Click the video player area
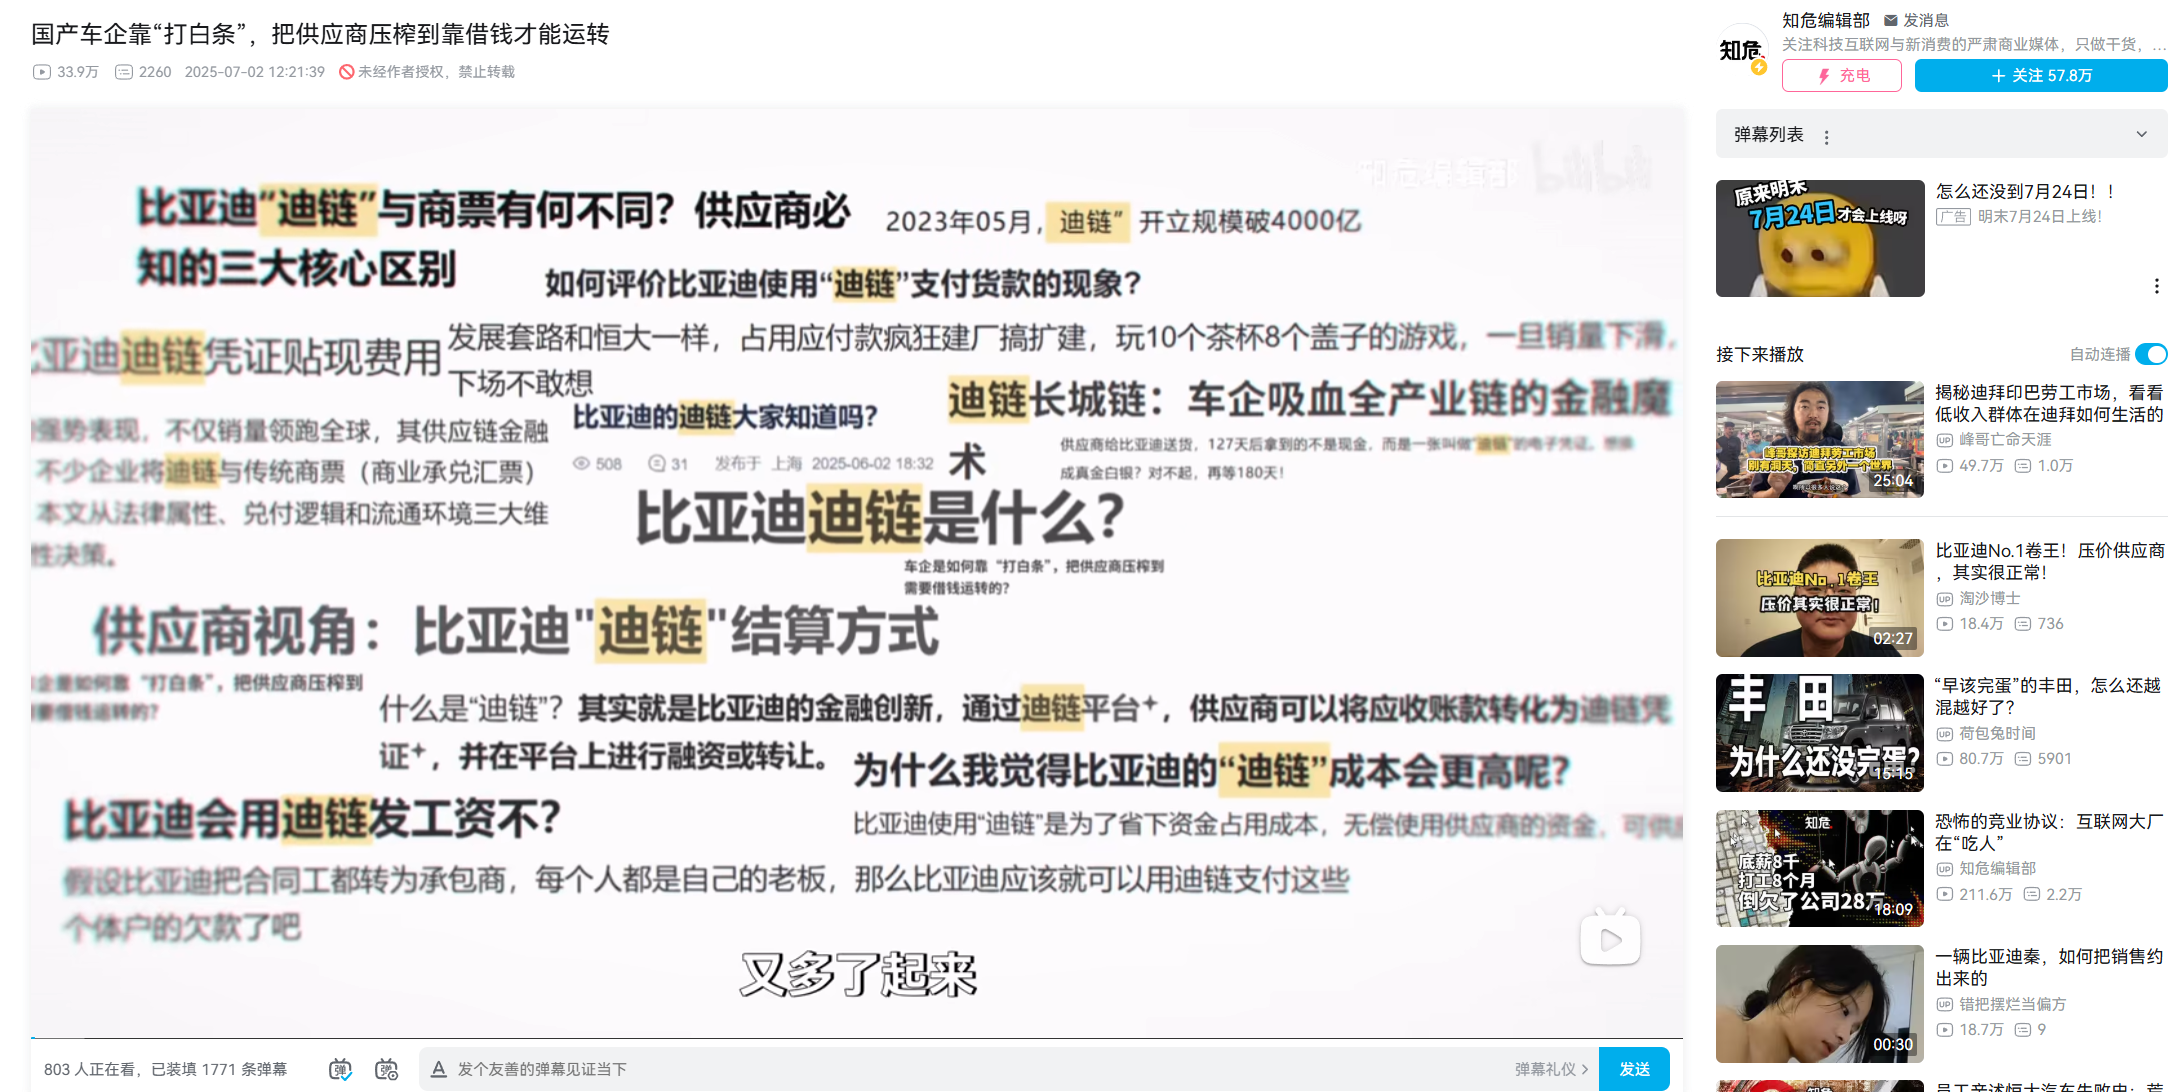The width and height of the screenshot is (2184, 1092). pos(856,572)
